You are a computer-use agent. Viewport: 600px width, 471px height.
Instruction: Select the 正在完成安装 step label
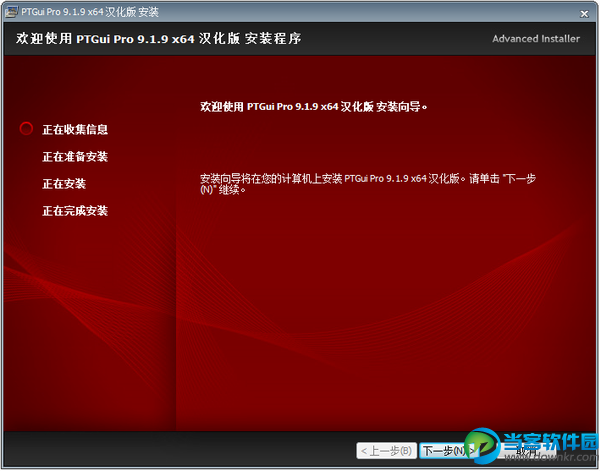click(75, 211)
